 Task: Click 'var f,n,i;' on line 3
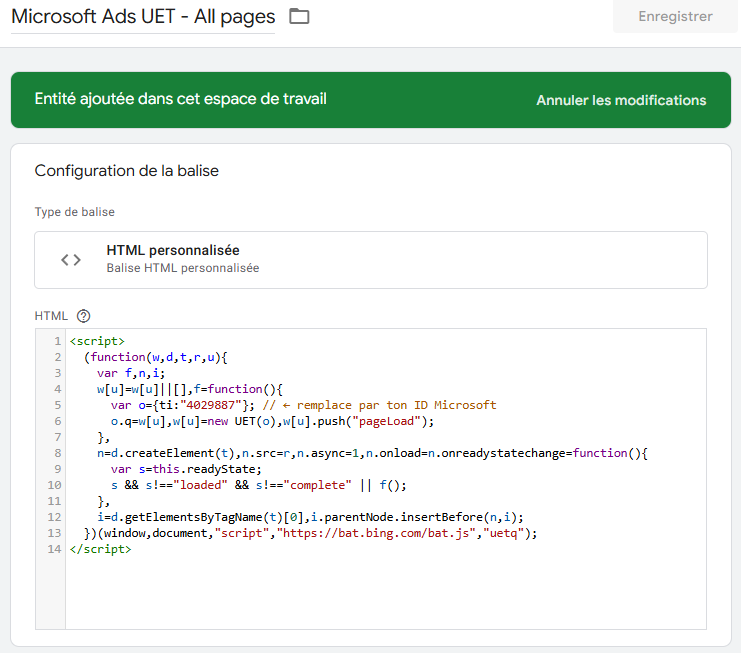click(131, 373)
